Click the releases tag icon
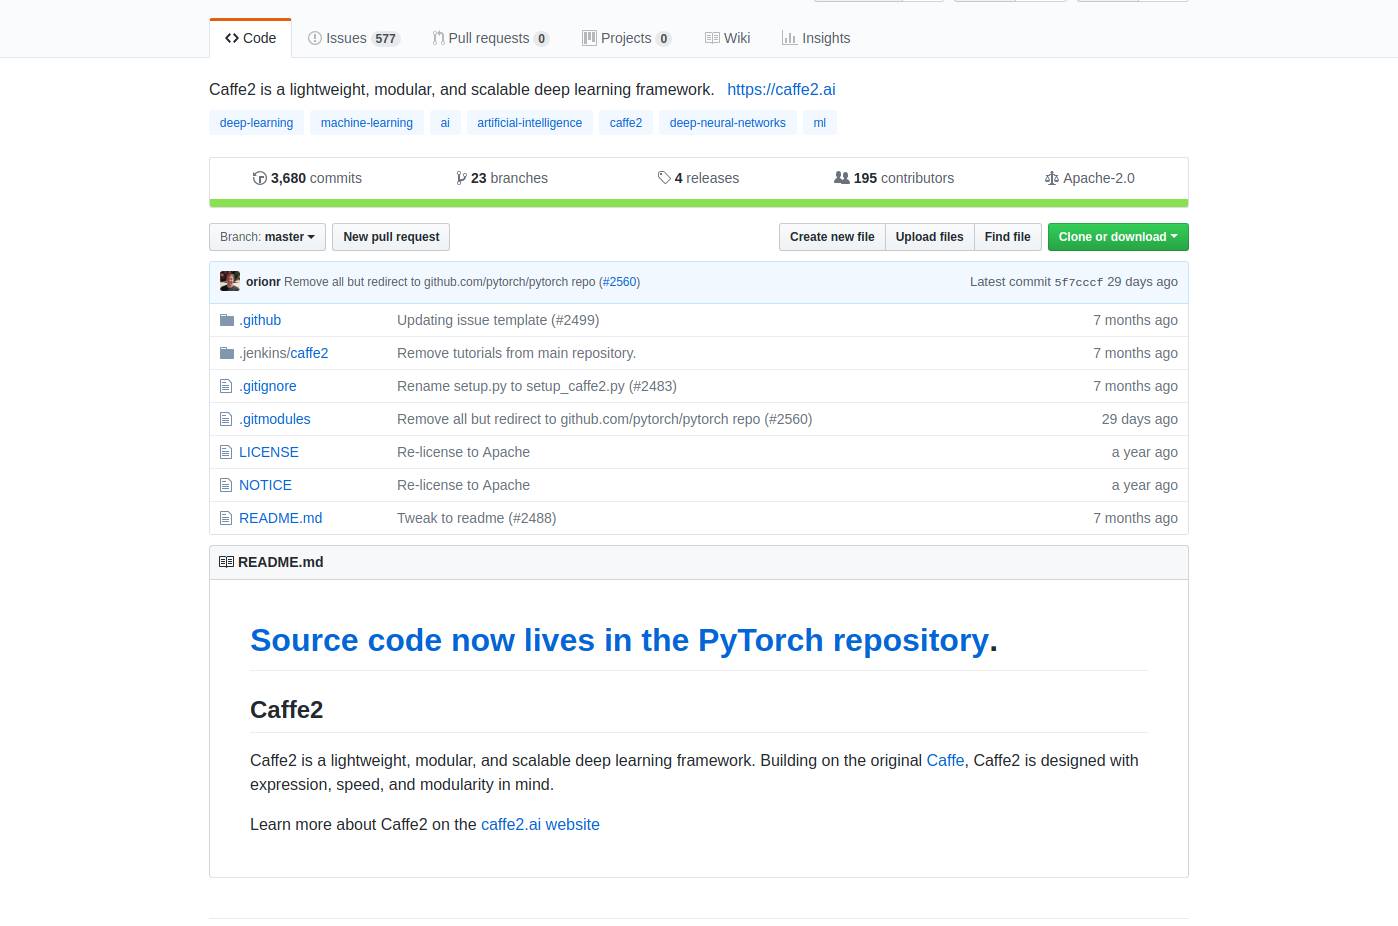 click(x=664, y=178)
